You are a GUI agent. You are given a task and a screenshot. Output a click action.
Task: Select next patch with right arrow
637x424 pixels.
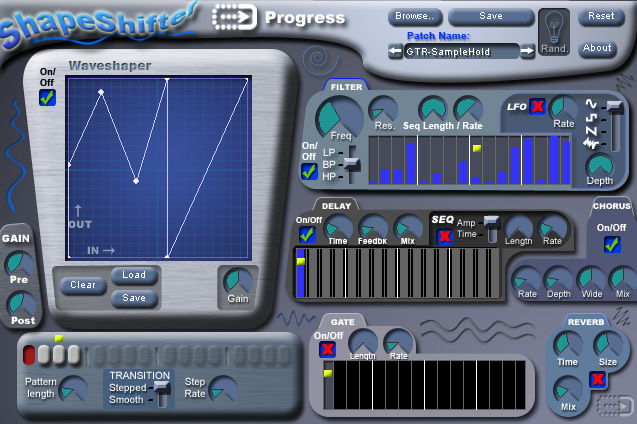click(527, 51)
